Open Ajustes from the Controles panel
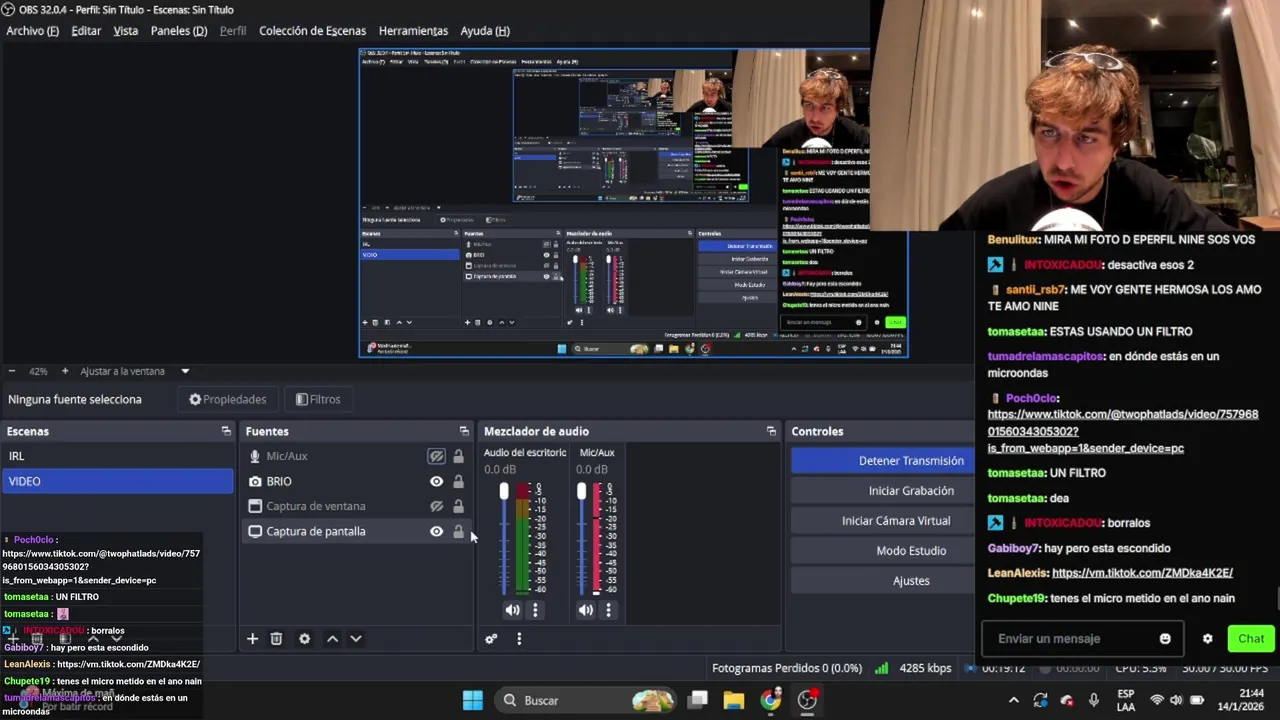1280x720 pixels. [882, 581]
